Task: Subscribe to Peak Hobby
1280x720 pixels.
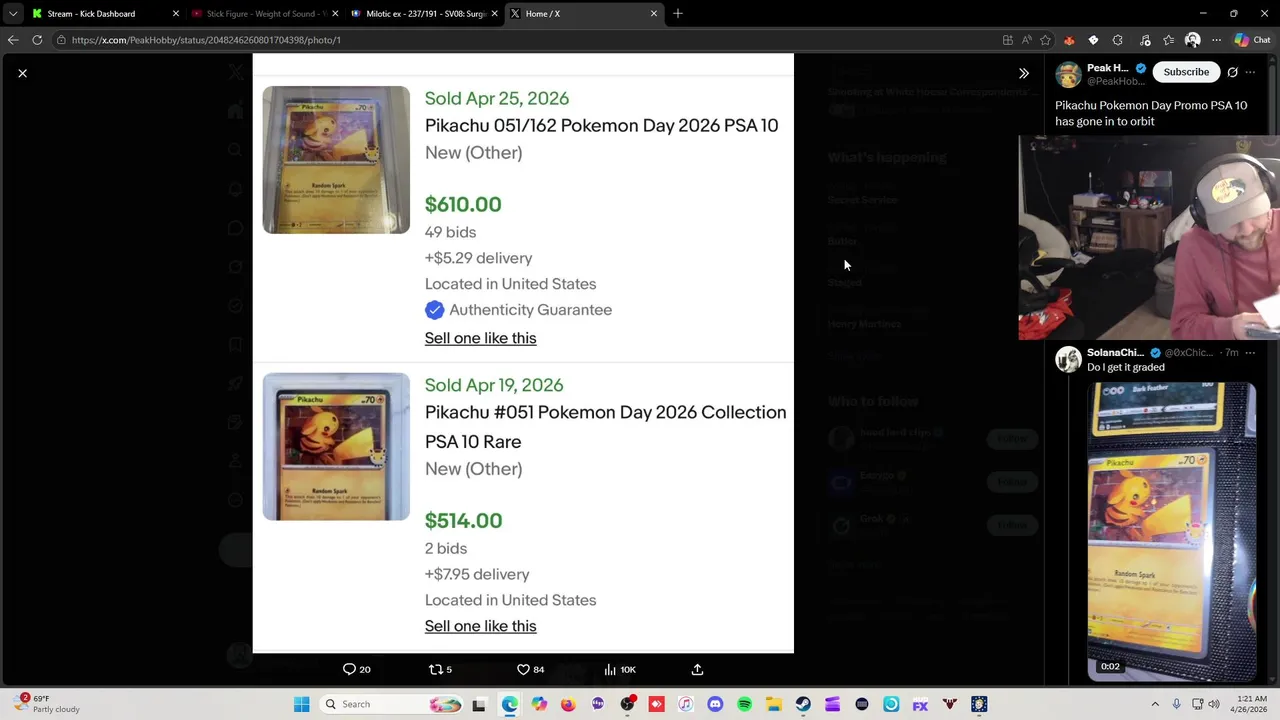Action: (x=1186, y=72)
